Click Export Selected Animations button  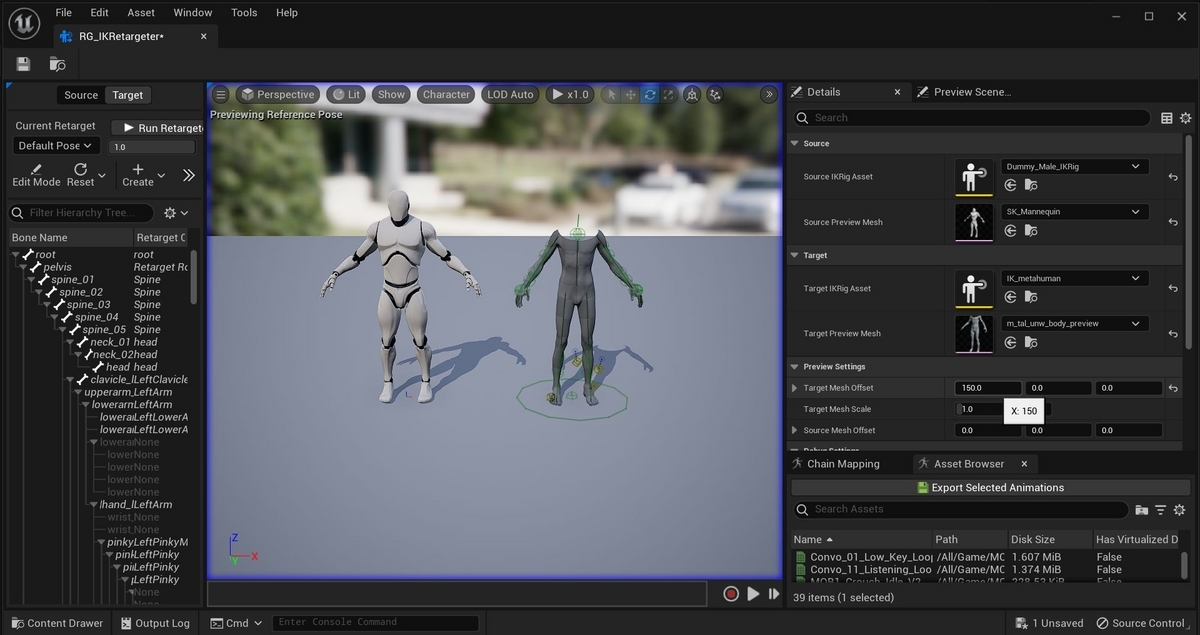point(989,488)
